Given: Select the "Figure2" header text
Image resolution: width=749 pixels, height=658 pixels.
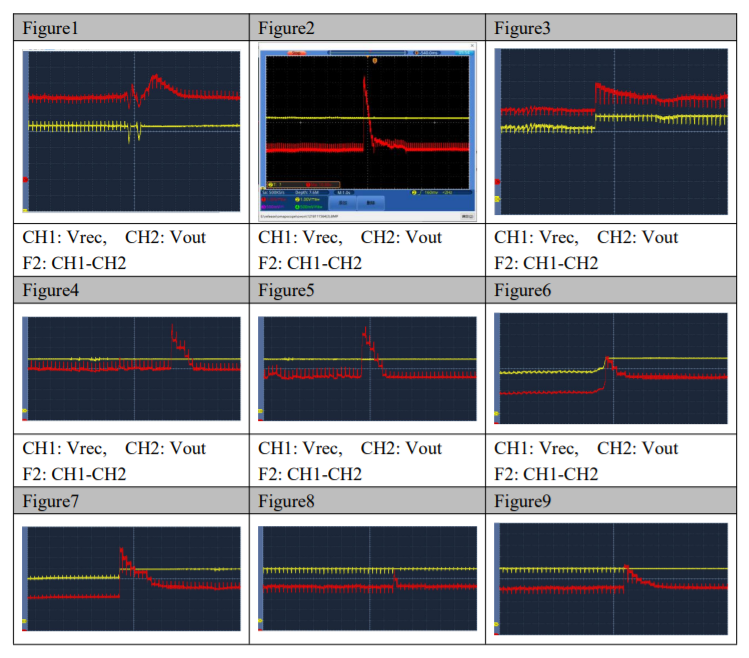Looking at the screenshot, I should pos(286,28).
